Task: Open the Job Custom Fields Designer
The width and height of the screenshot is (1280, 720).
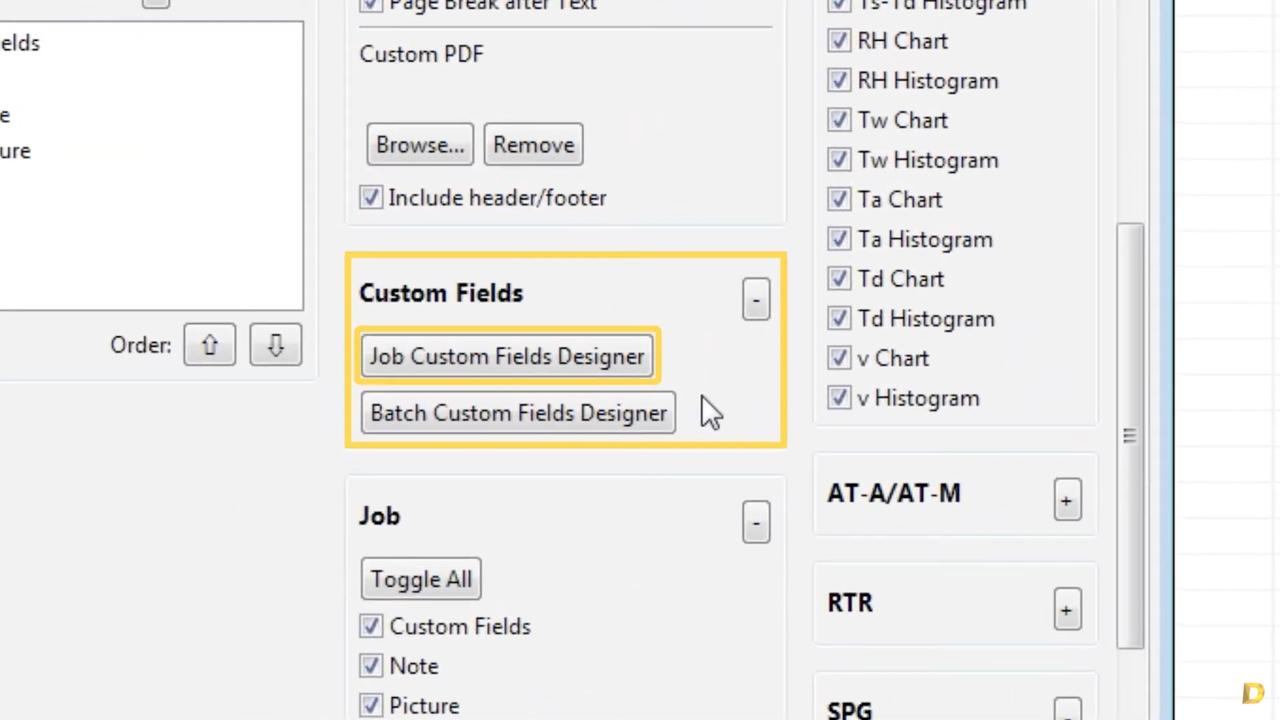Action: click(507, 356)
